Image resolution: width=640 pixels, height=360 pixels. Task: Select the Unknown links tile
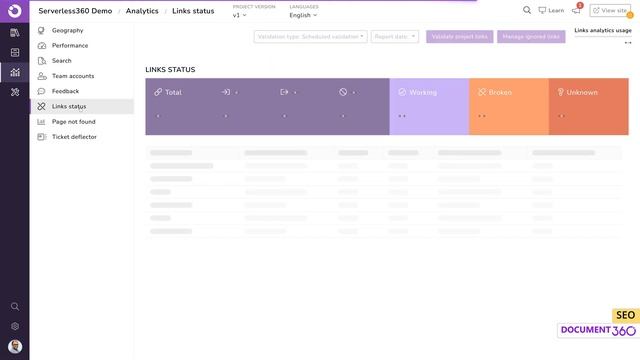[589, 107]
